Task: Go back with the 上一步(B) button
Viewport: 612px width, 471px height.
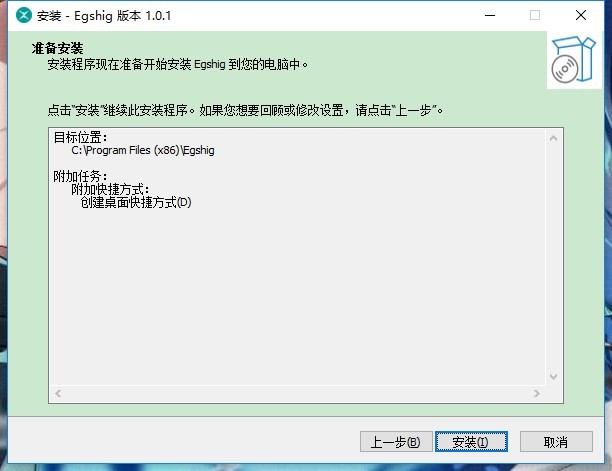Action: click(x=396, y=442)
